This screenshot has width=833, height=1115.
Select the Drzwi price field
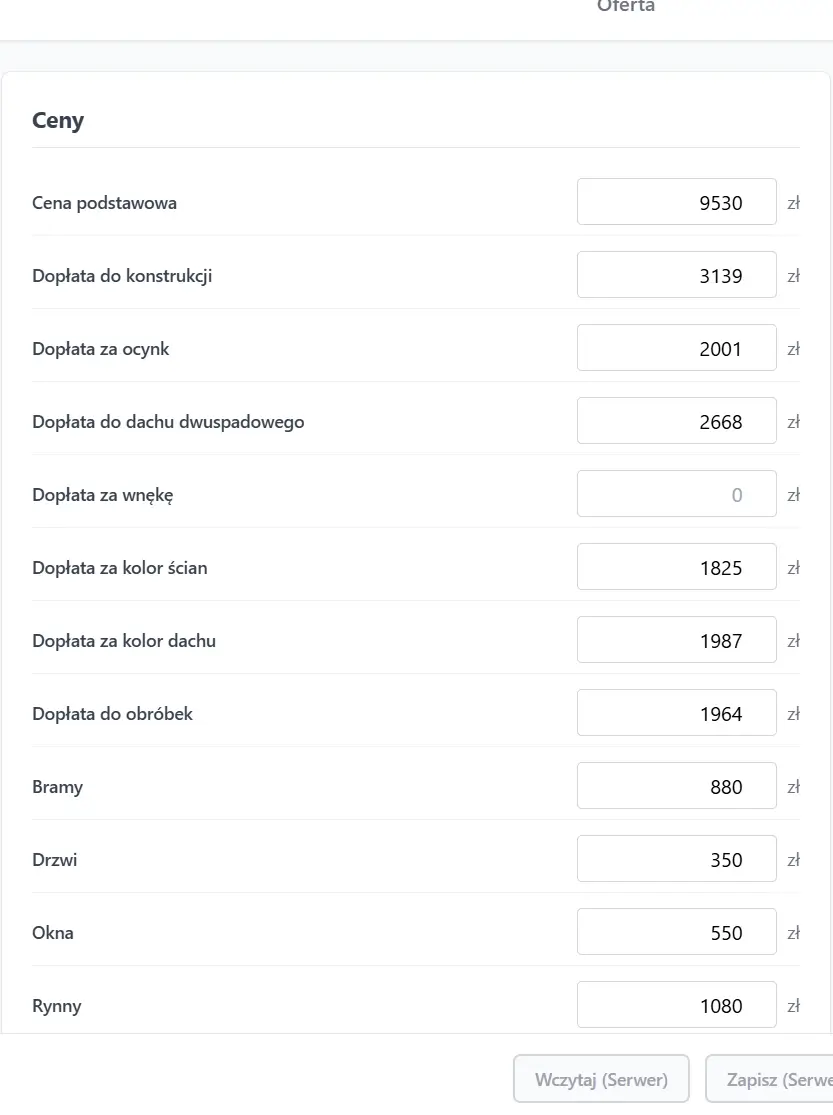point(677,859)
